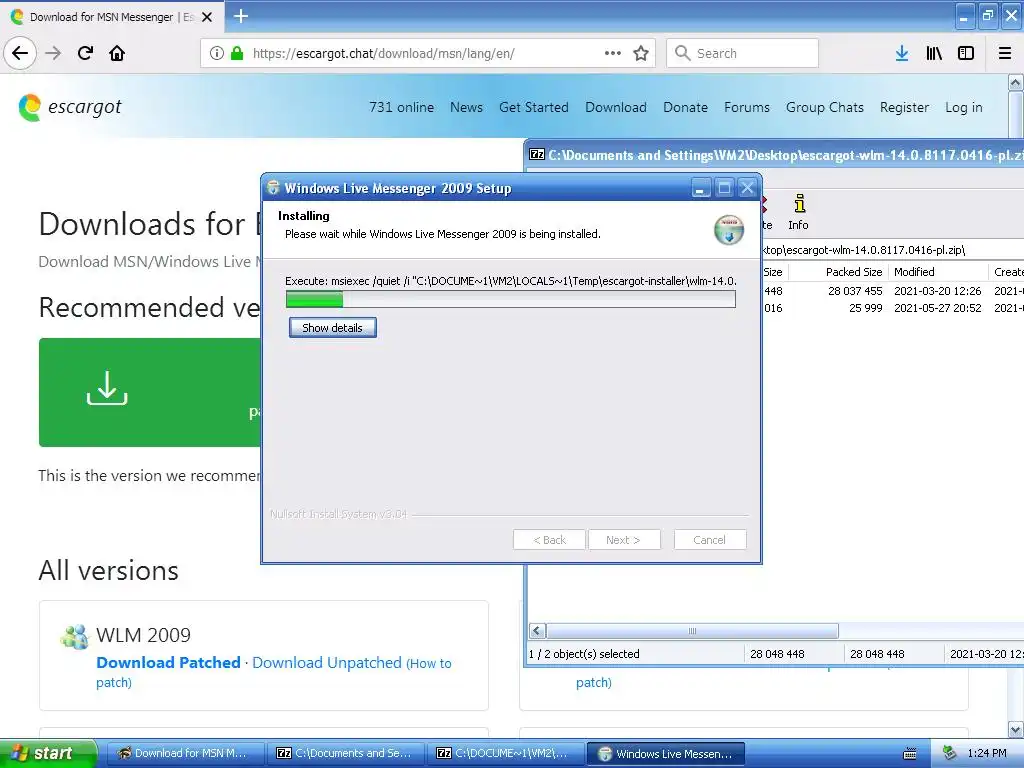The image size is (1024, 768).
Task: Open the Download nav link
Action: tap(616, 107)
